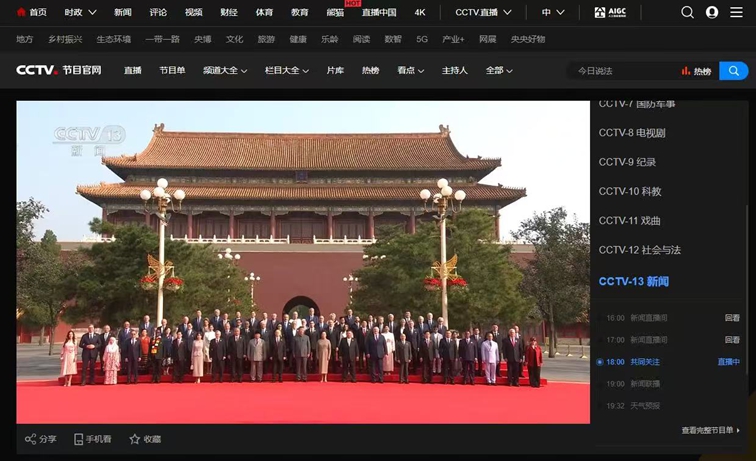Open the 节目单 navigation tab
This screenshot has height=461, width=756.
point(172,71)
